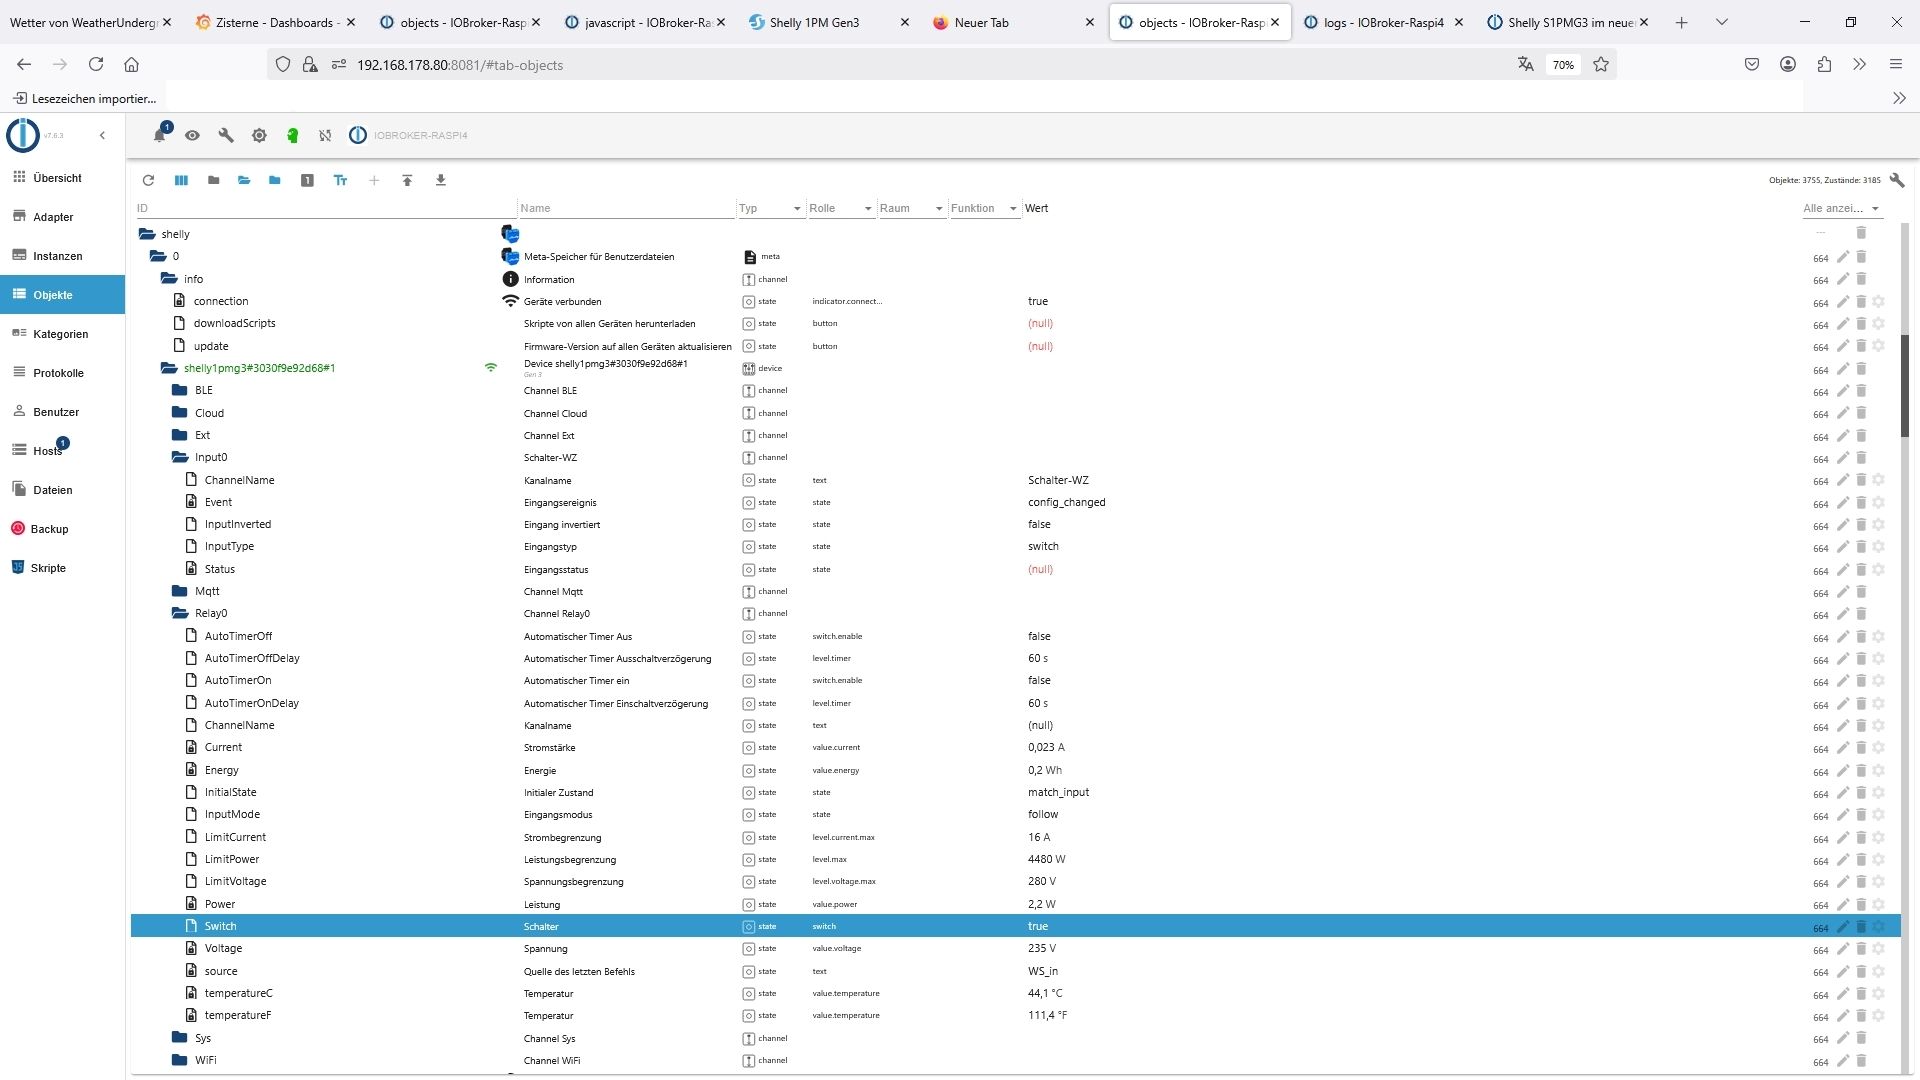1920x1080 pixels.
Task: Click the expert mode head icon
Action: point(292,135)
